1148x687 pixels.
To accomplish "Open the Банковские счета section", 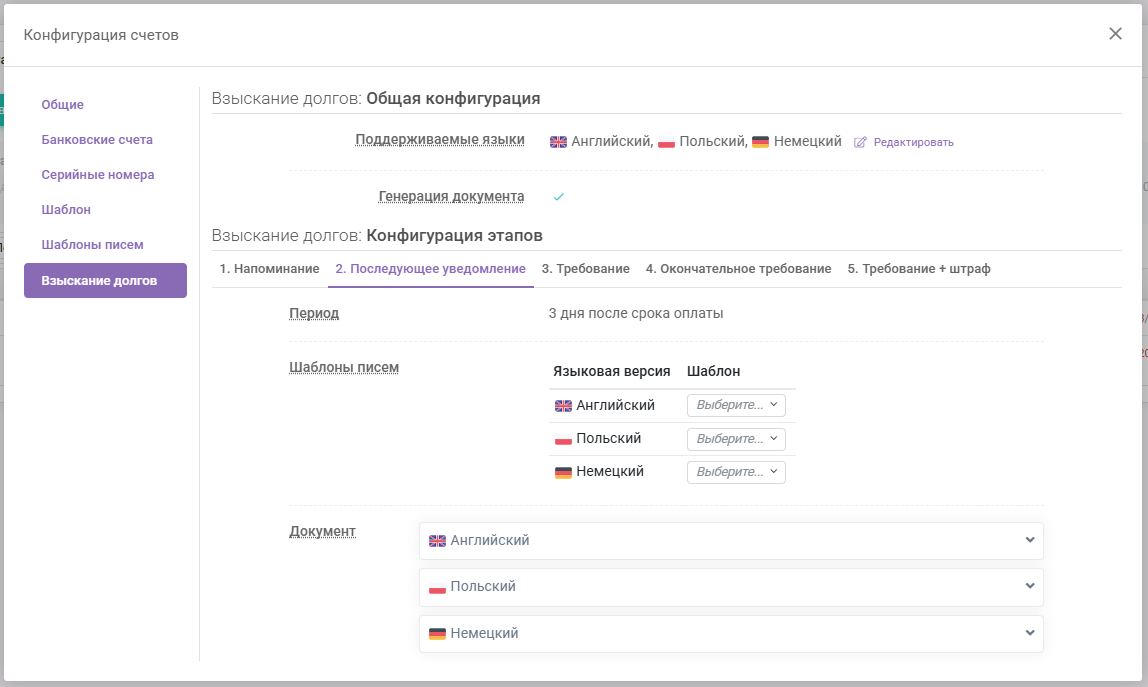I will click(97, 140).
